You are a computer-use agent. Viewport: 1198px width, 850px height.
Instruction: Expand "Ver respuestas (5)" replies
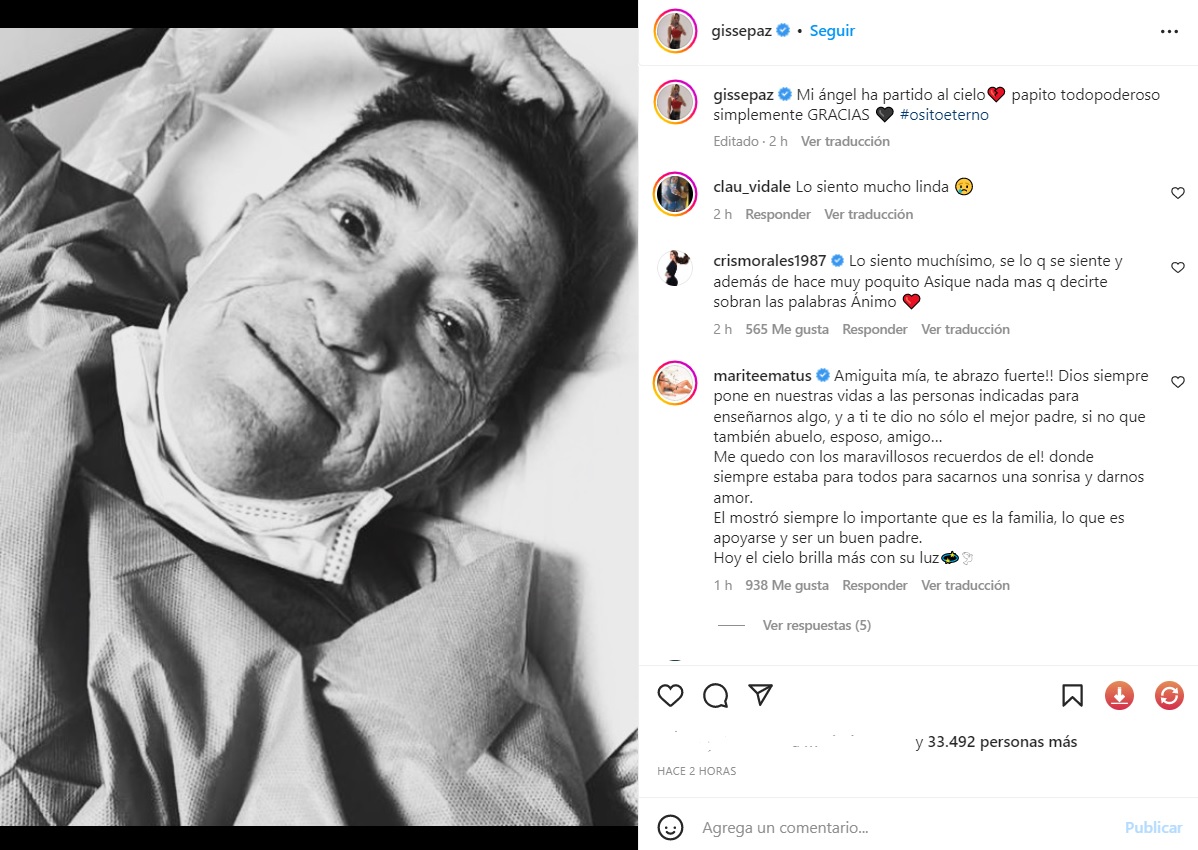[816, 625]
